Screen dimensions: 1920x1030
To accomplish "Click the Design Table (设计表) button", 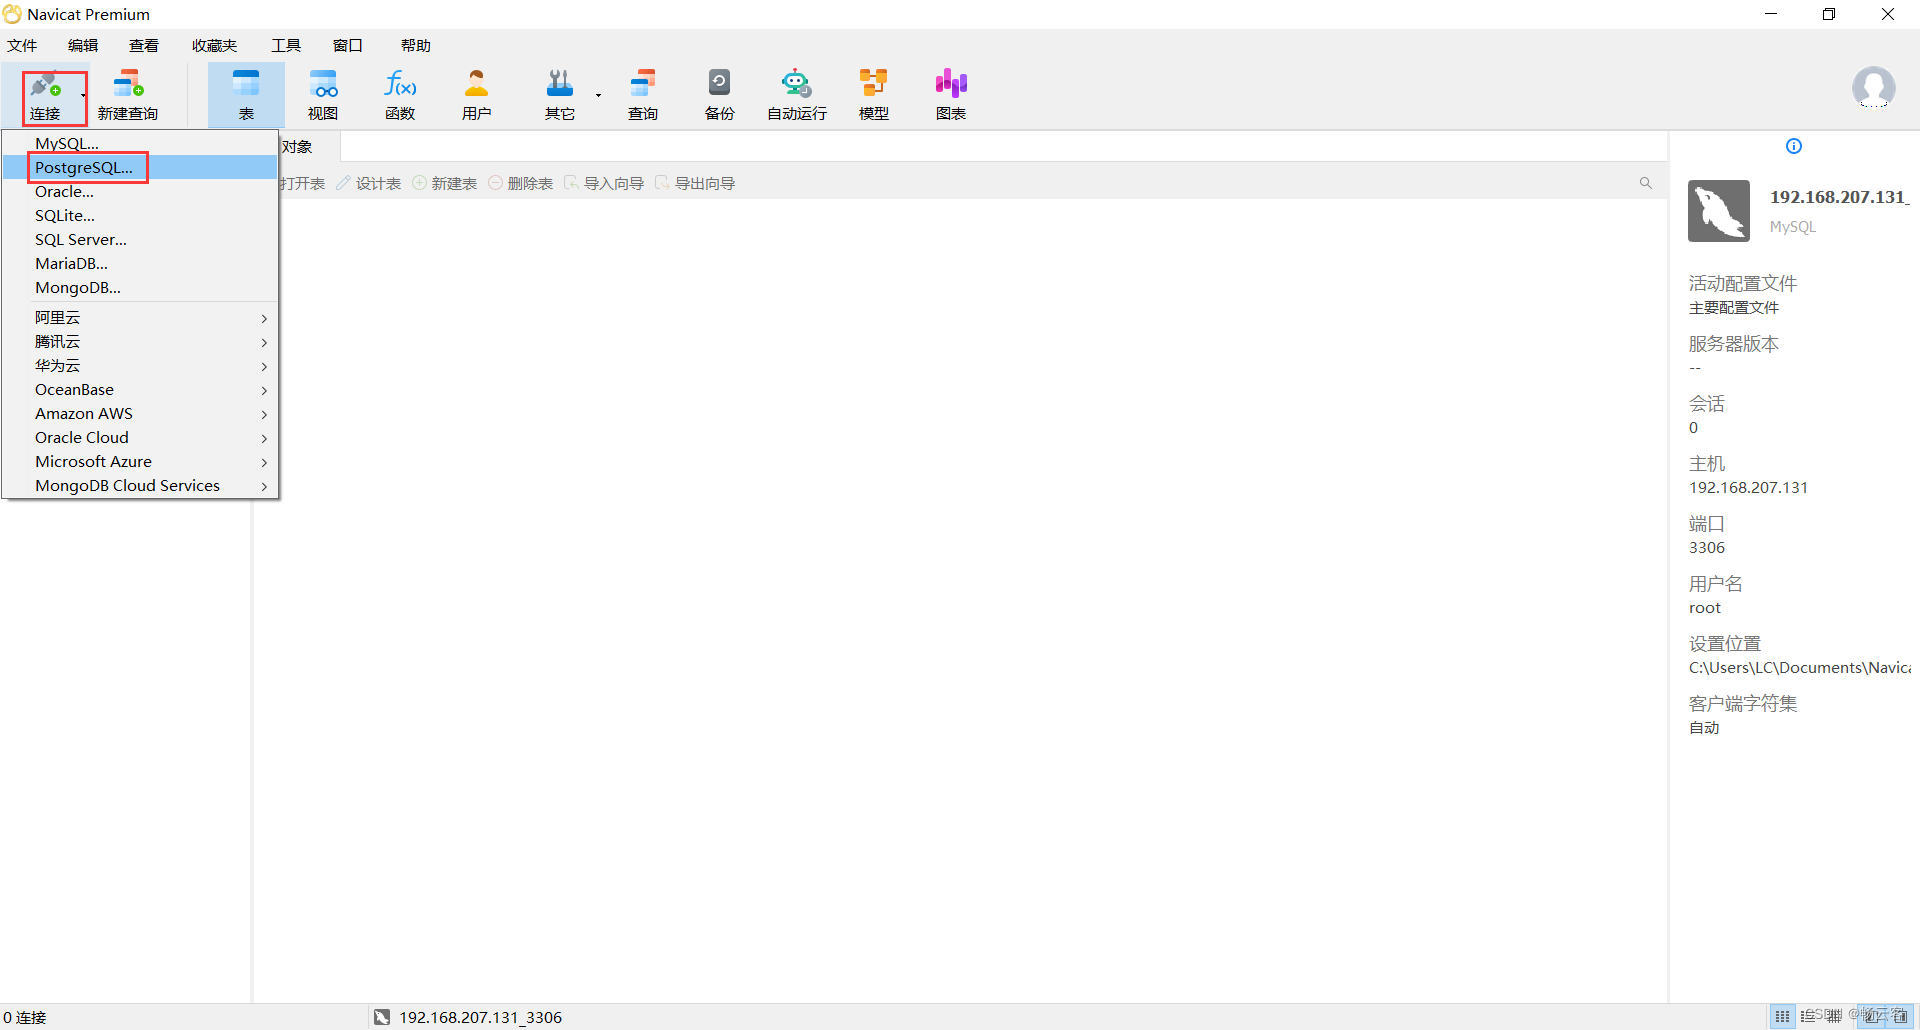I will click(368, 183).
